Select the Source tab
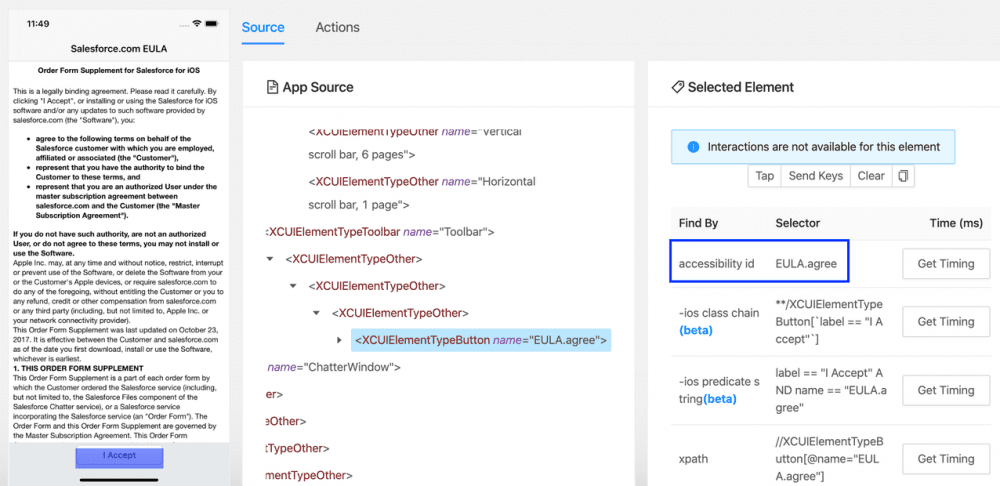Screen dimensions: 1000x486 (x=263, y=27)
